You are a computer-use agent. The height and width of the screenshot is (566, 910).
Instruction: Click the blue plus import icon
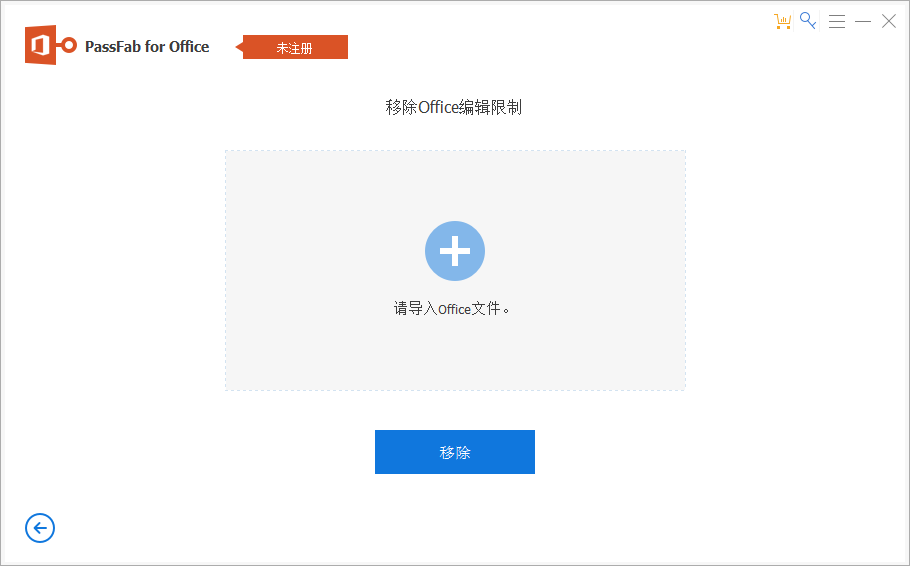[x=454, y=251]
